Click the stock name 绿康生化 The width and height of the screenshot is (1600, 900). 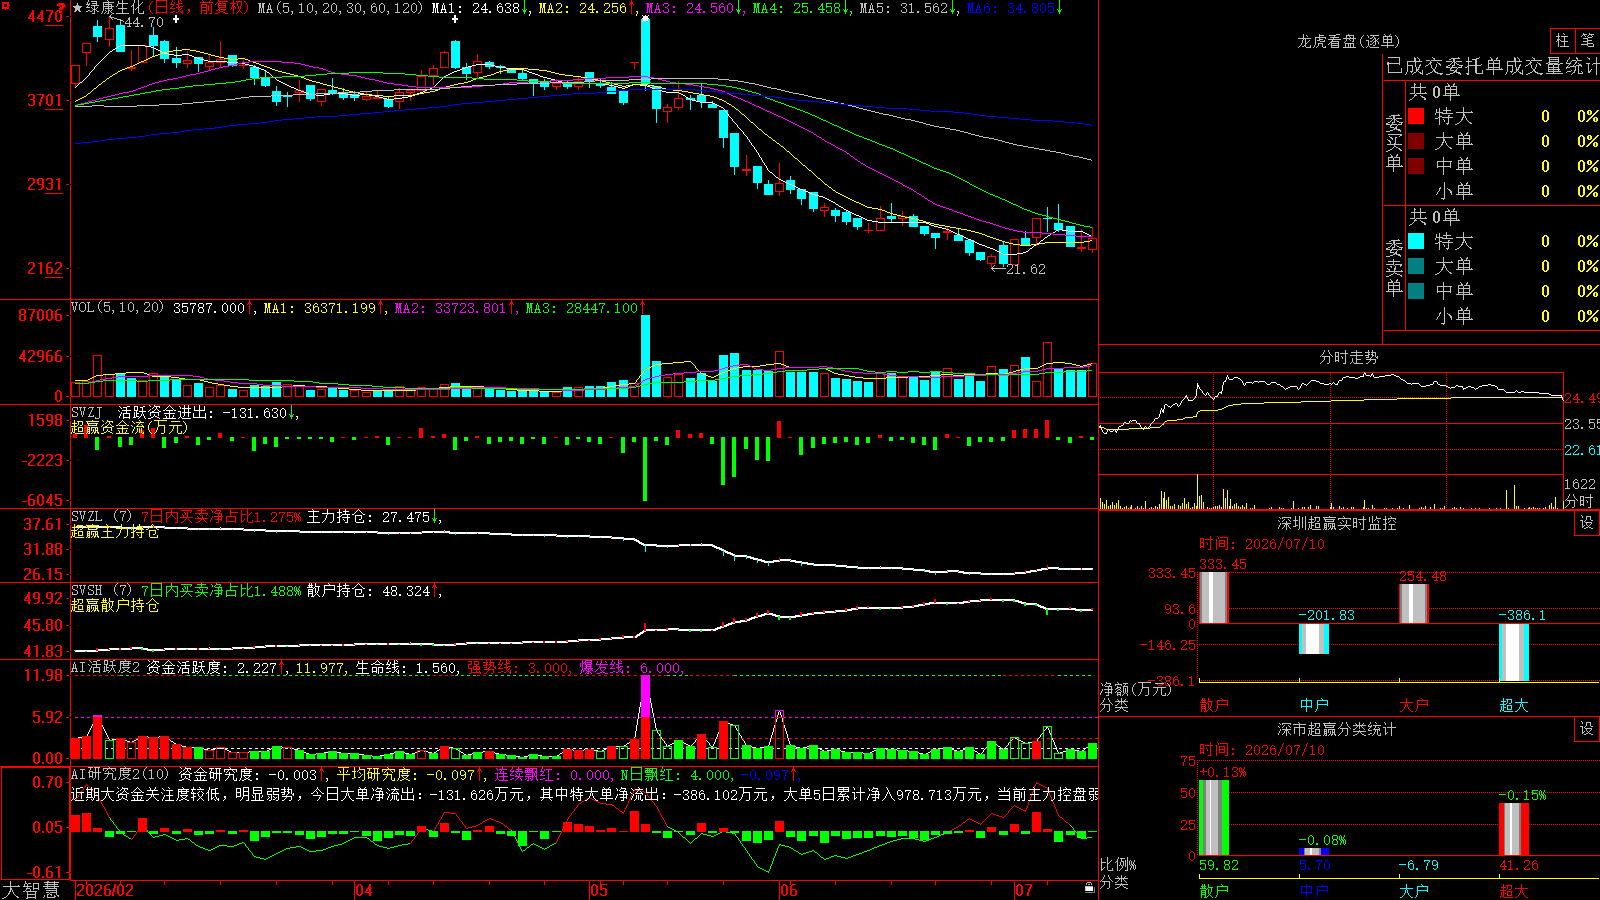click(115, 8)
